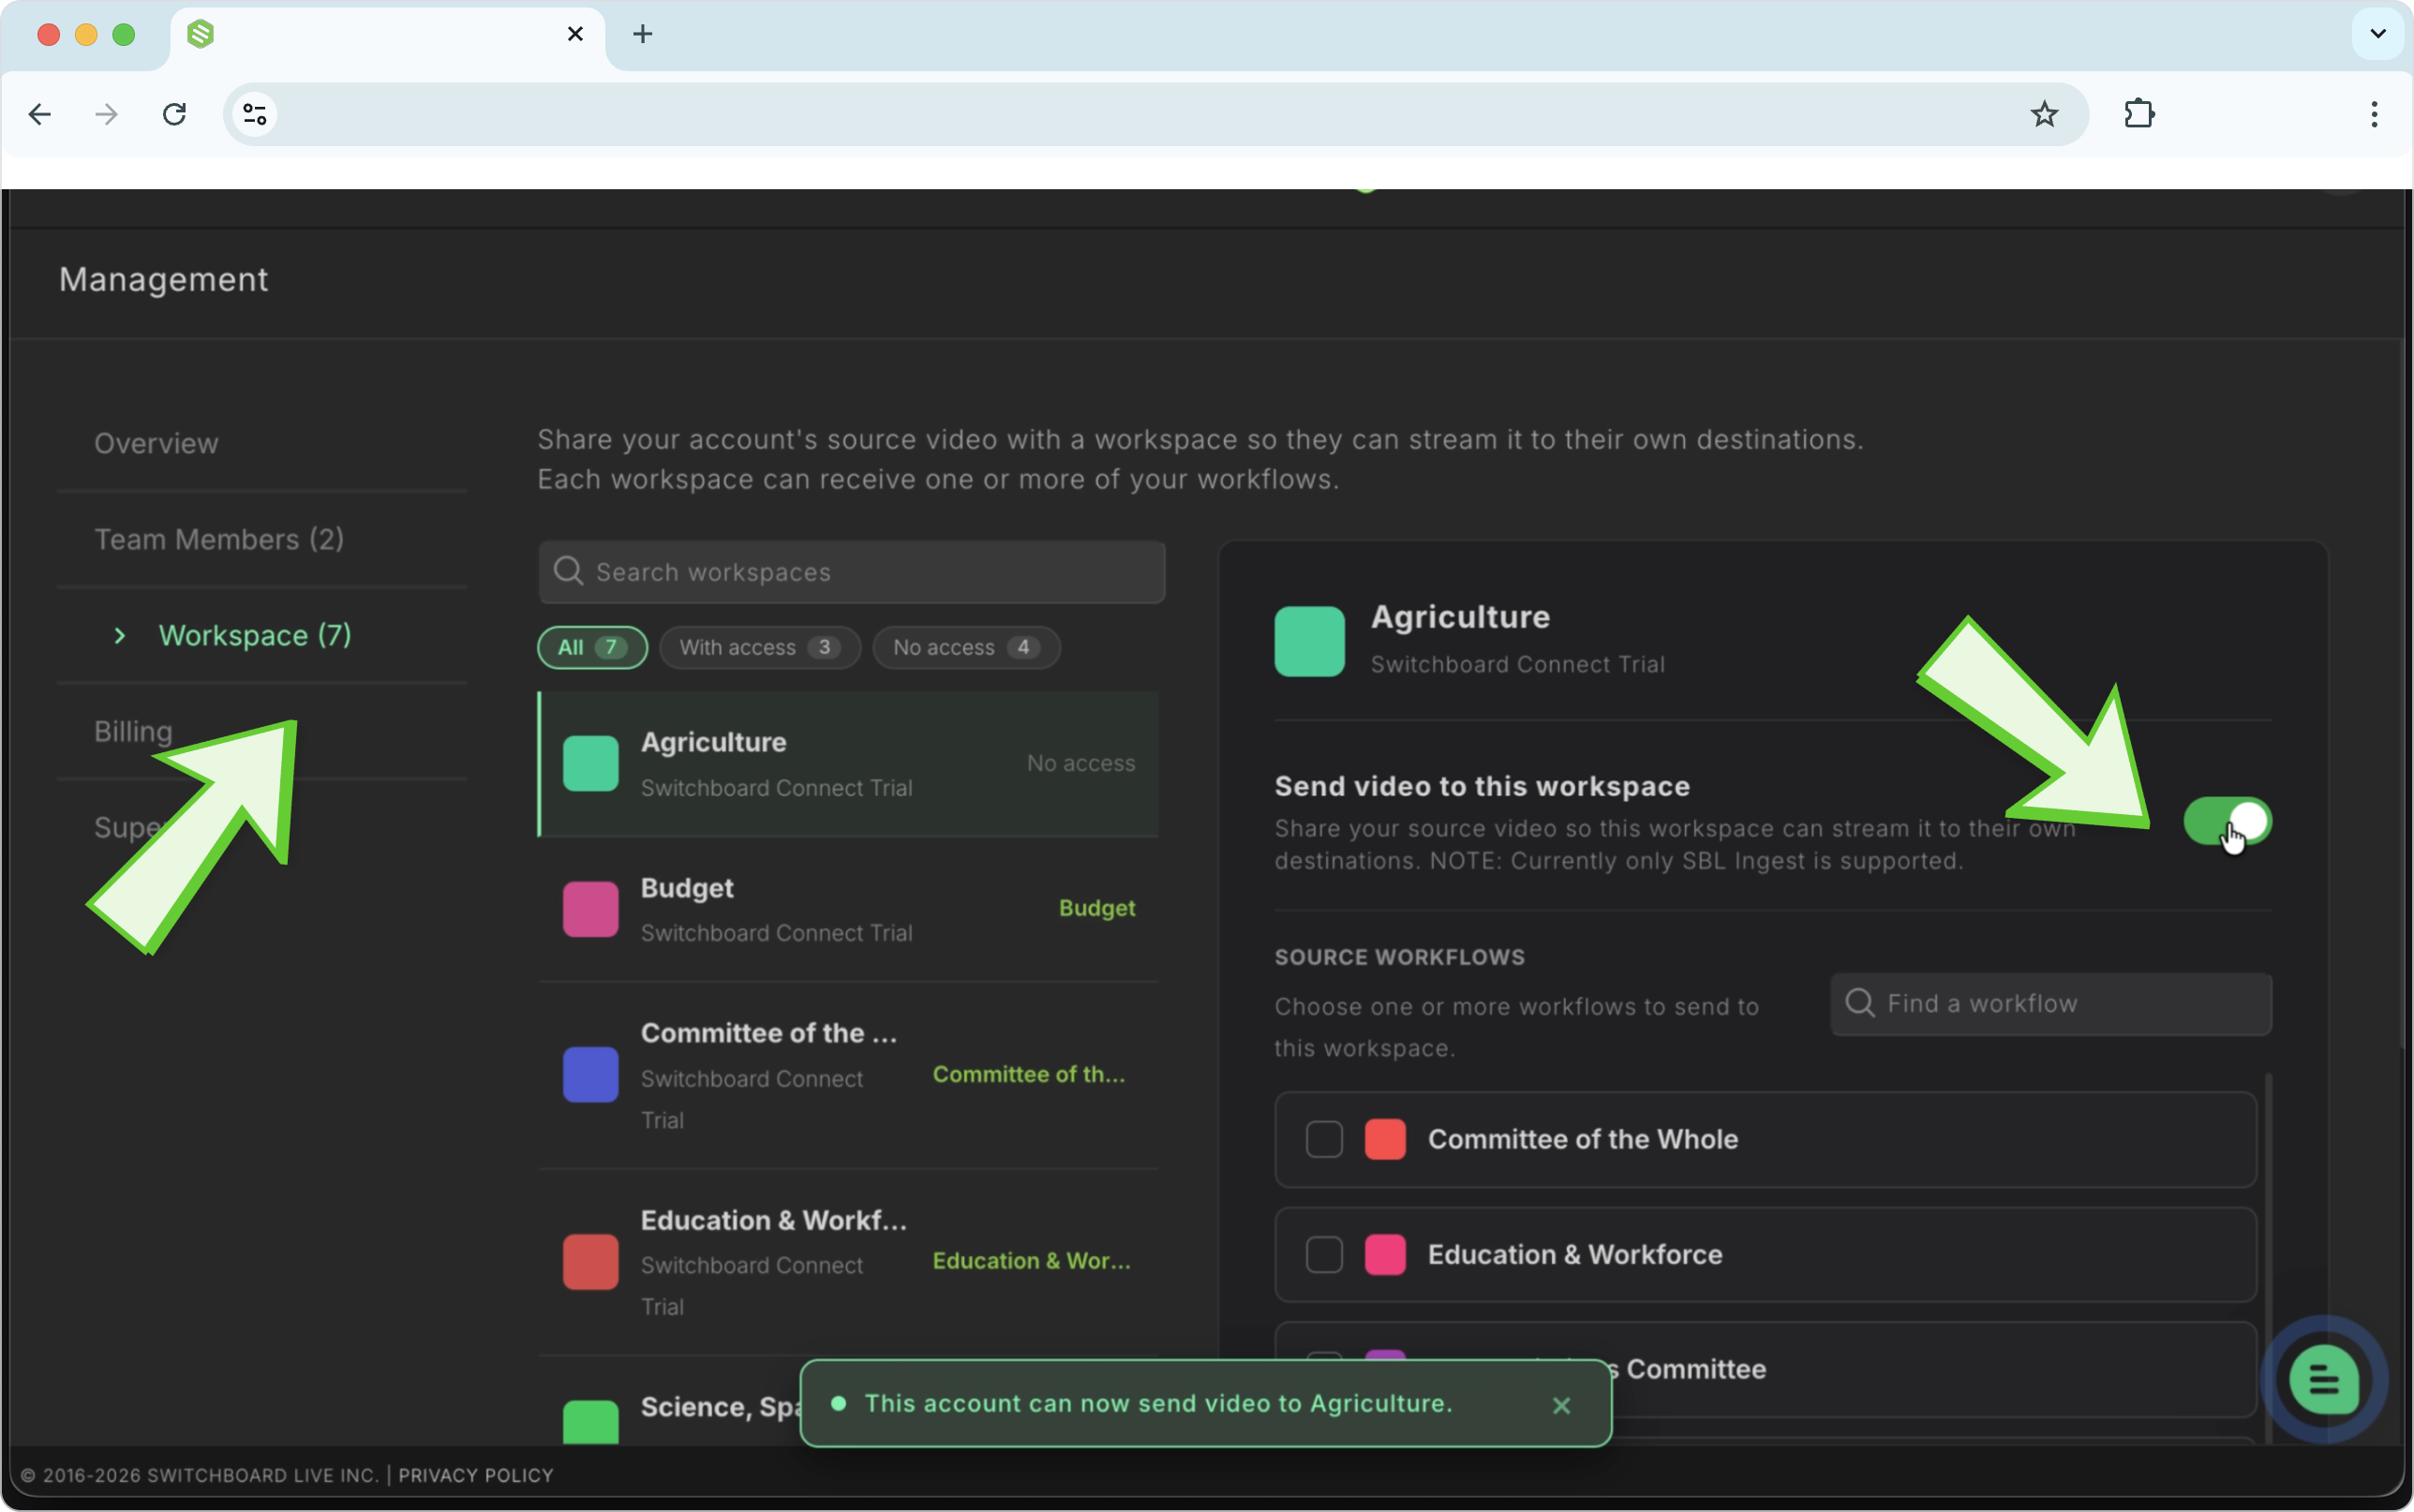Open the Chrome three-dot menu
2414x1512 pixels.
coord(2374,114)
